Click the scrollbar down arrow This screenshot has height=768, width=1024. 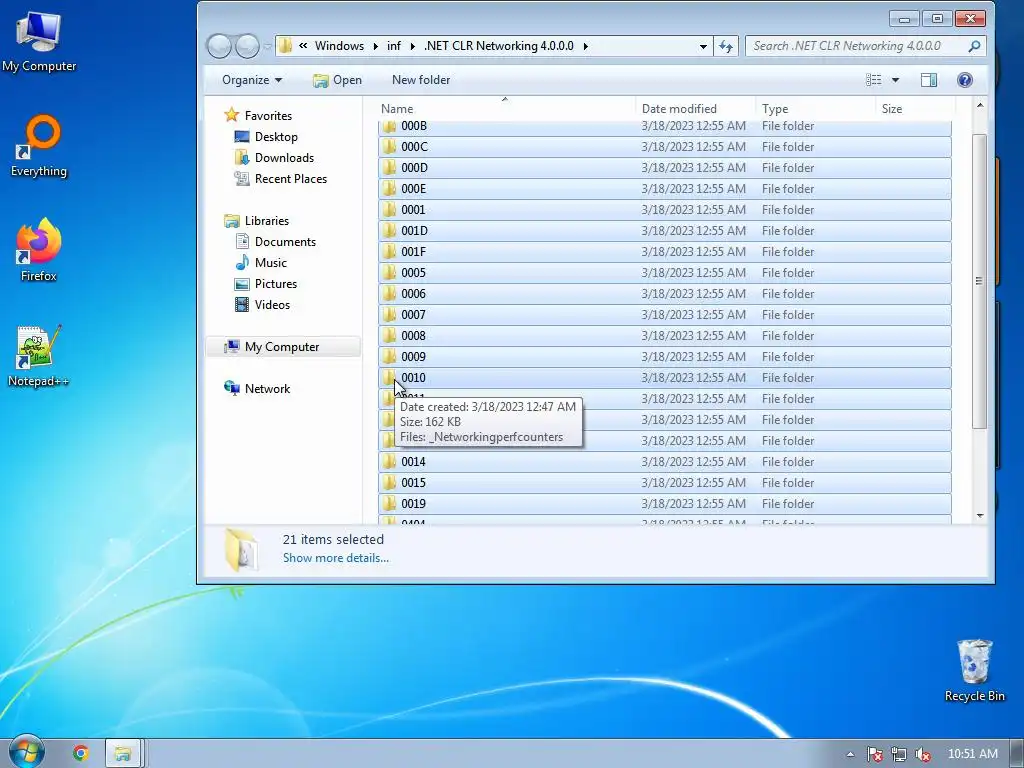click(980, 516)
